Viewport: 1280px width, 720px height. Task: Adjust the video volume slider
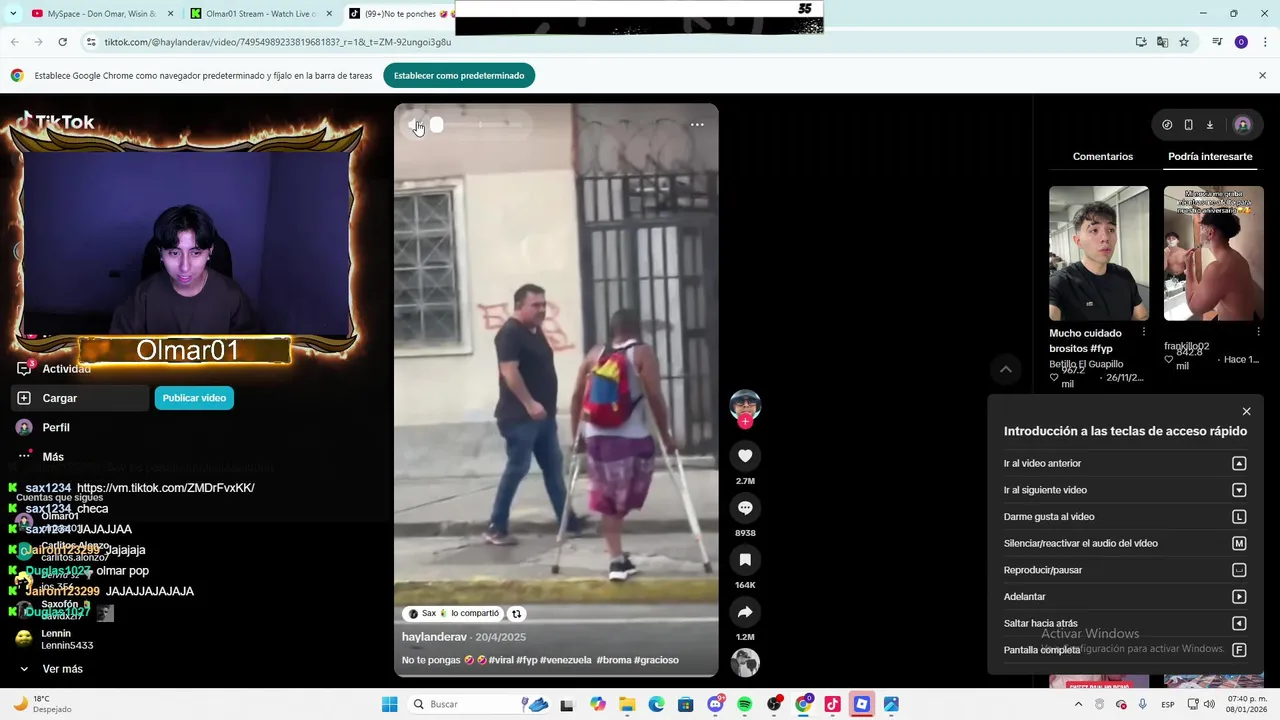(479, 125)
